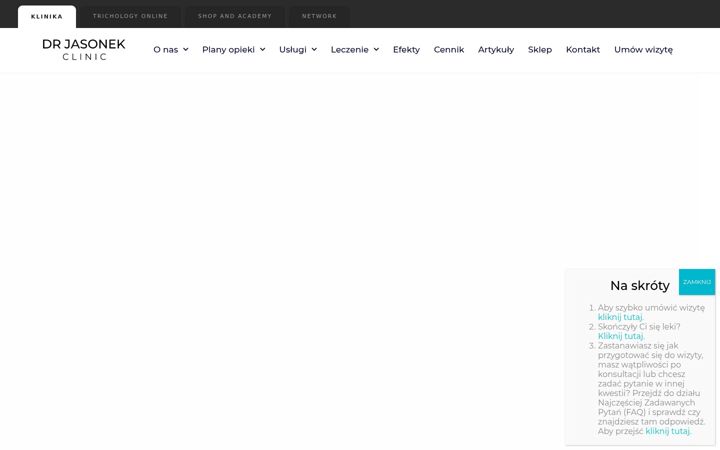Expand the chevron next to Plany opieki
The width and height of the screenshot is (720, 450).
tap(263, 50)
